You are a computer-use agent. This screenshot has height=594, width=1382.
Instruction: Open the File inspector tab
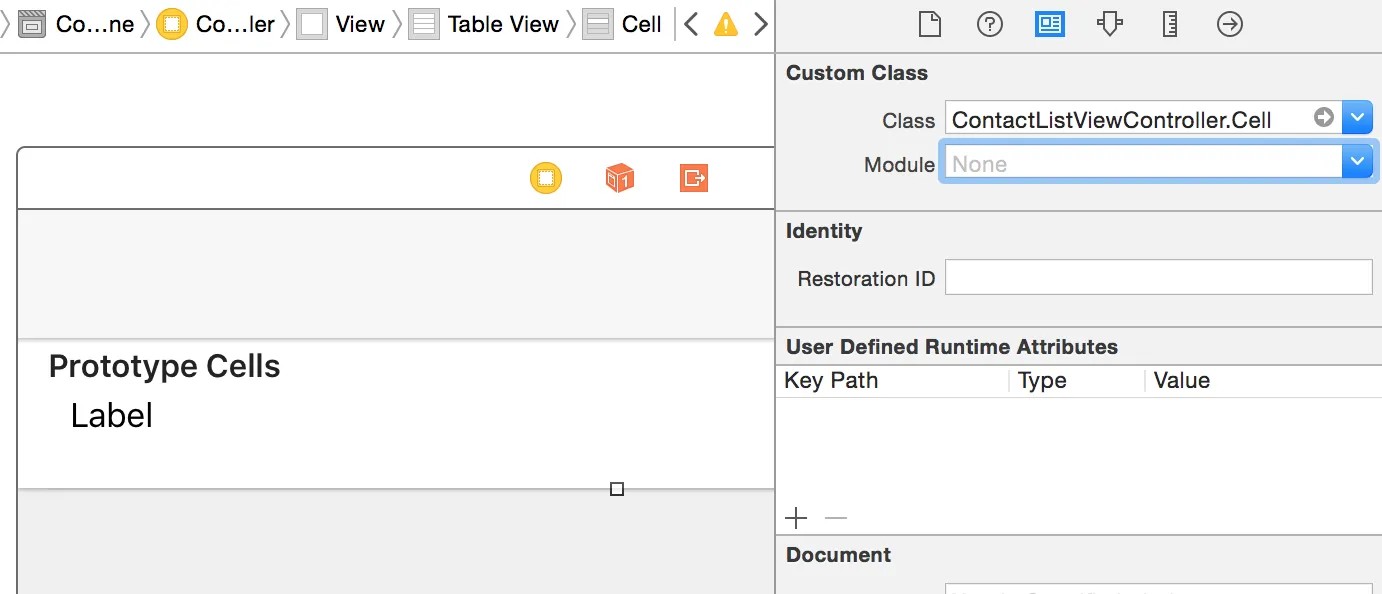pyautogui.click(x=930, y=24)
